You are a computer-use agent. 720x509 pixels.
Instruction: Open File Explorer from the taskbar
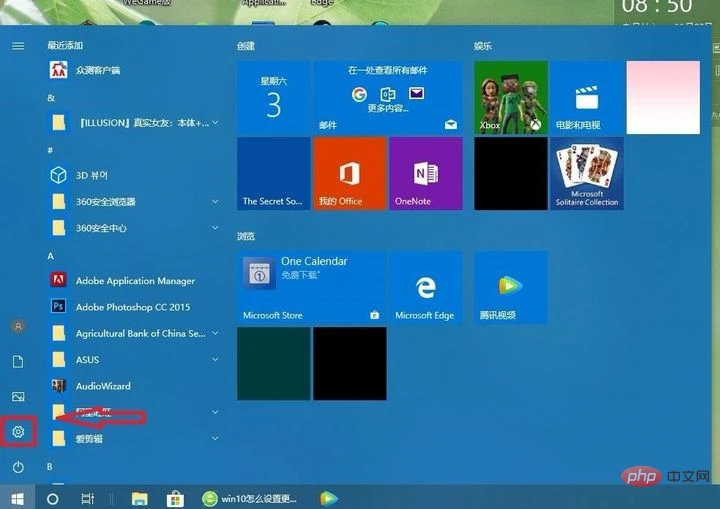tap(139, 498)
